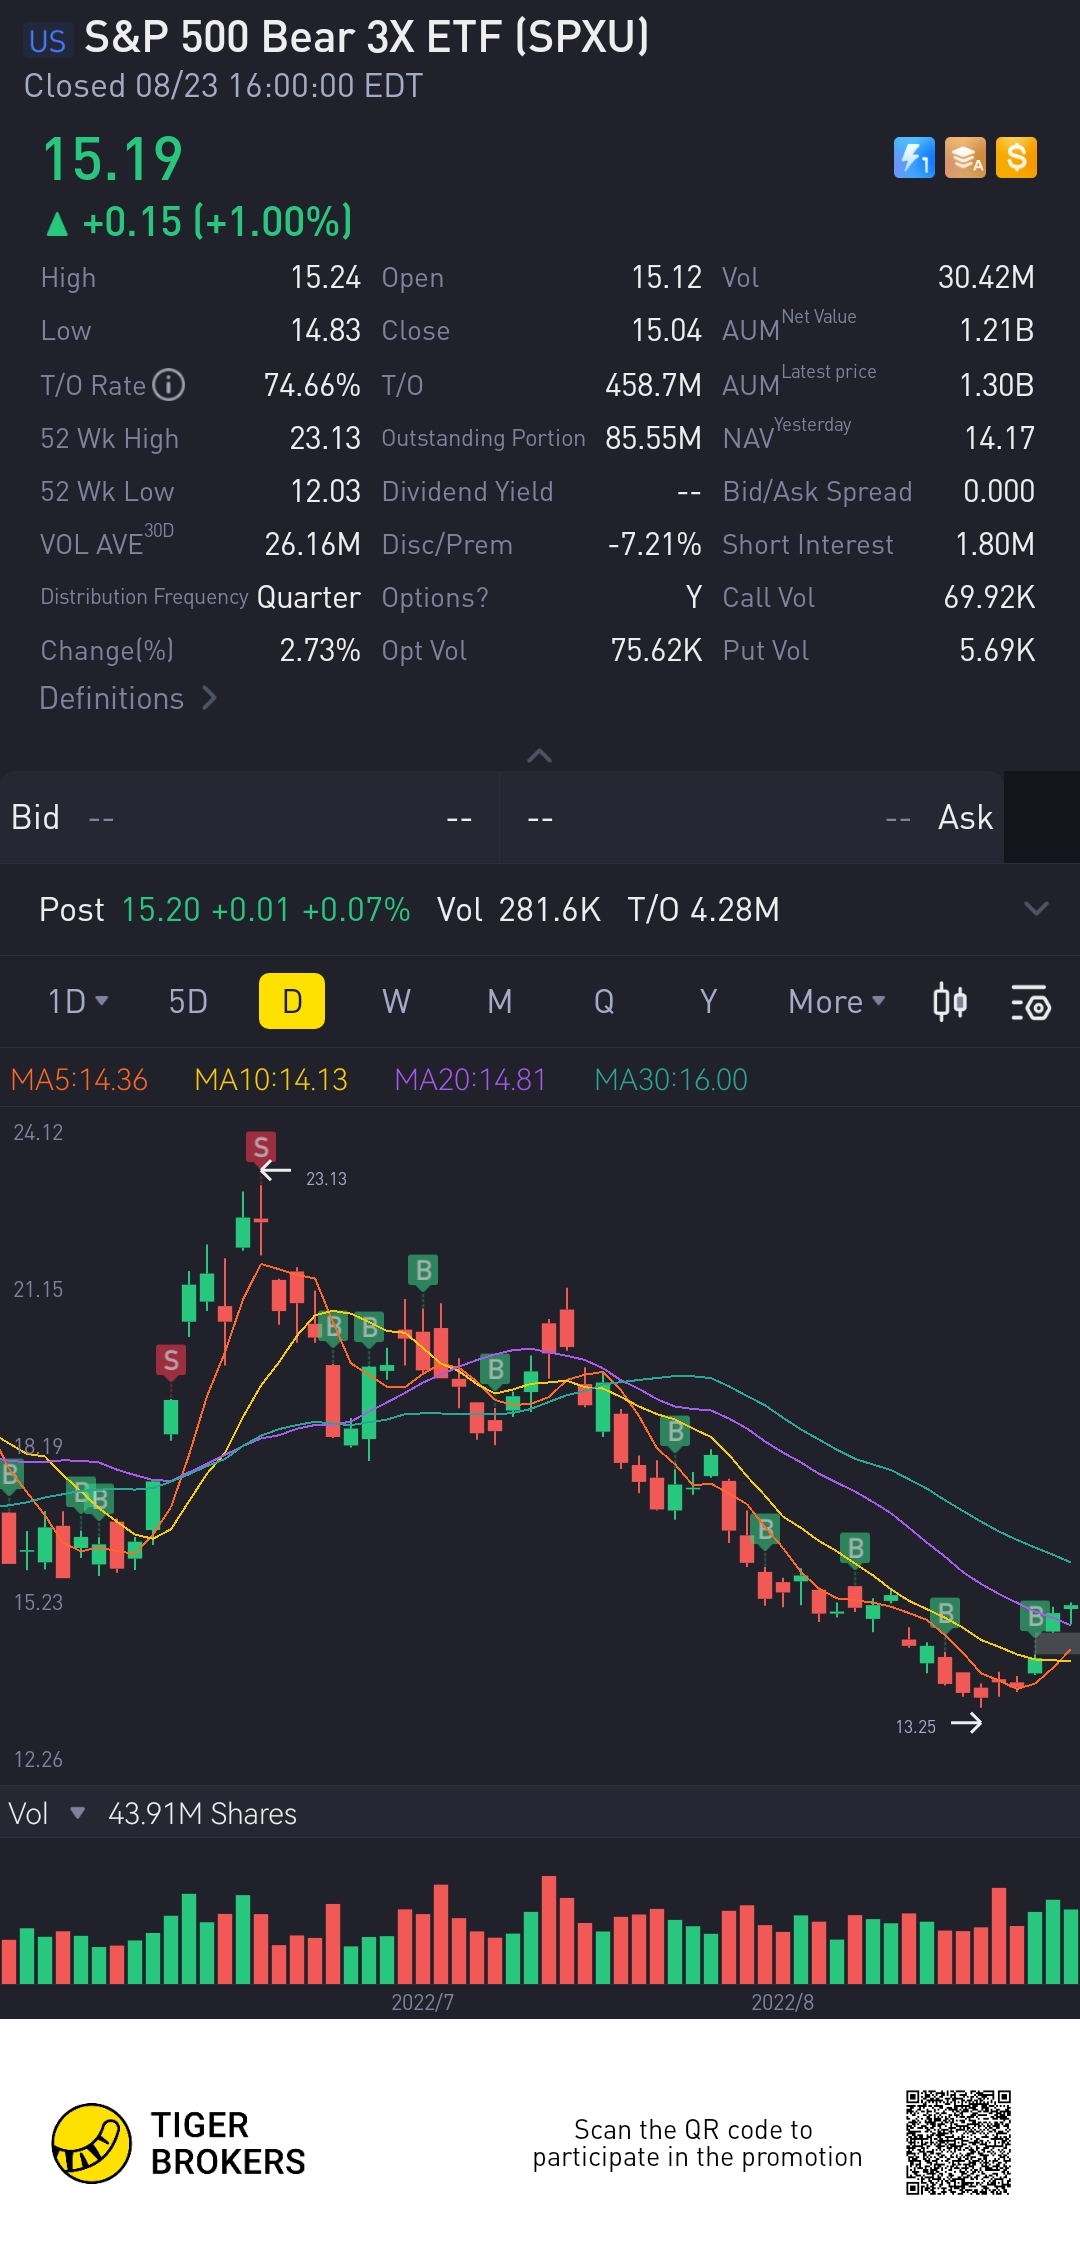Tap the T/O Rate info icon
1080x2268 pixels.
pos(169,385)
